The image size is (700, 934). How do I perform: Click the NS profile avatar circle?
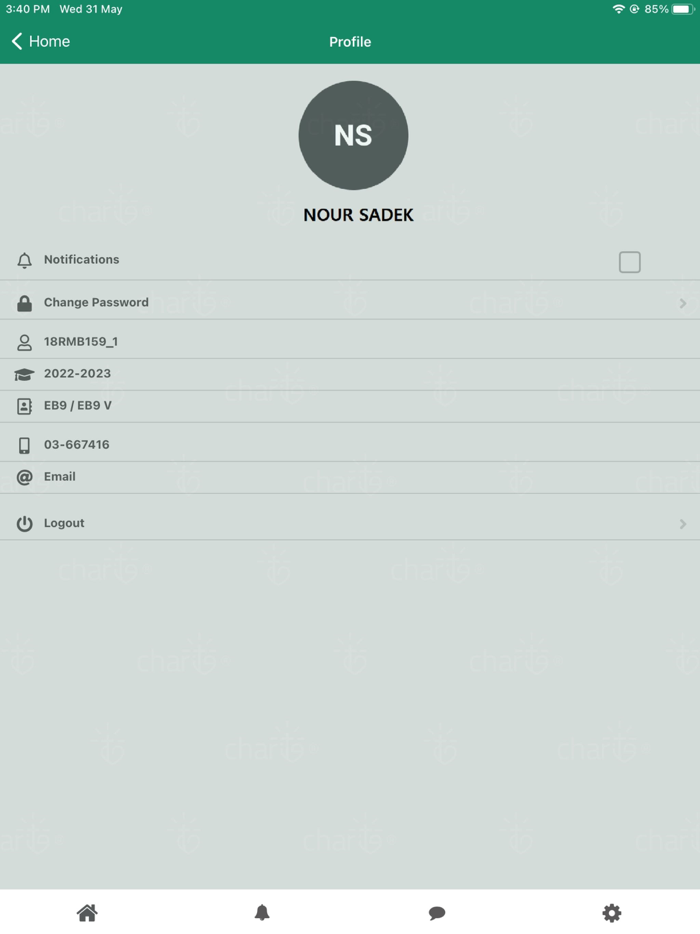tap(353, 135)
